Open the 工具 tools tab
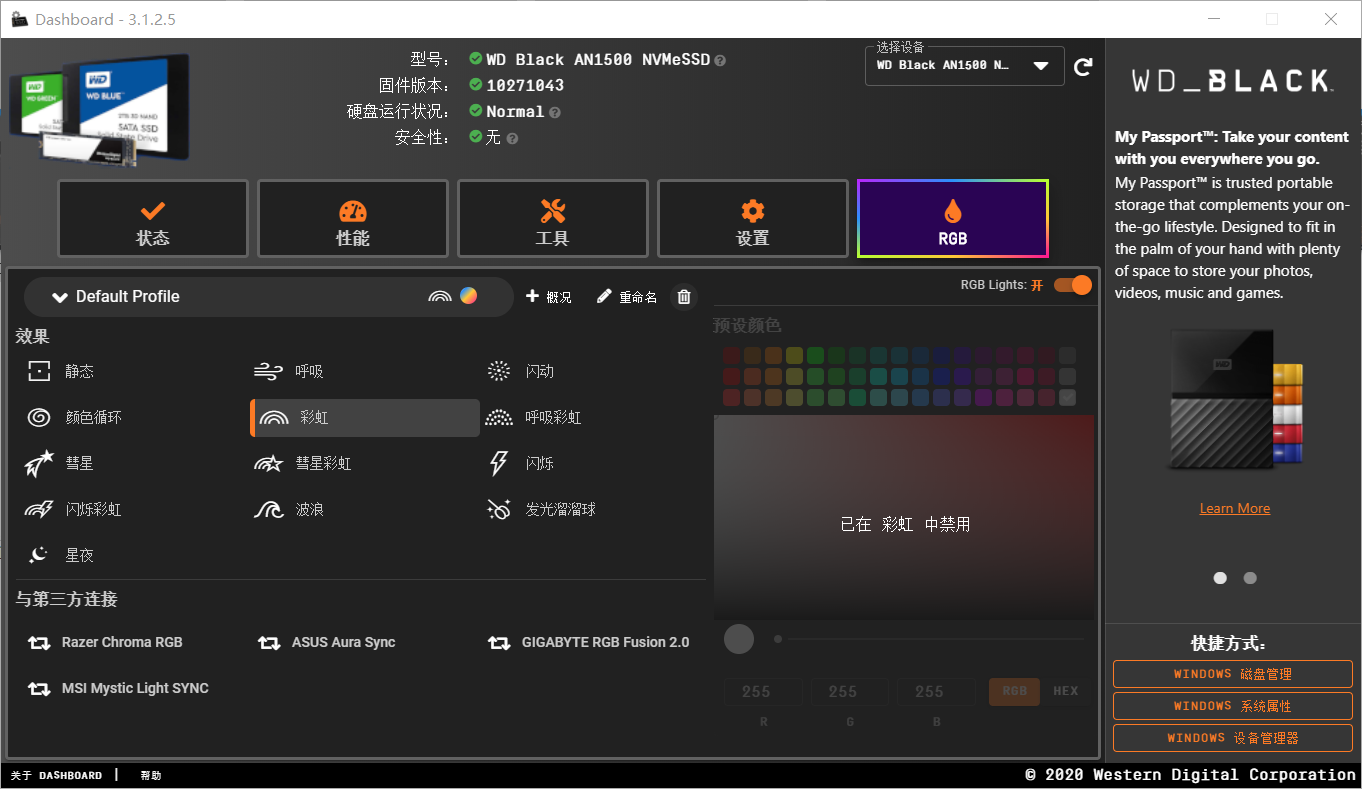 click(553, 219)
